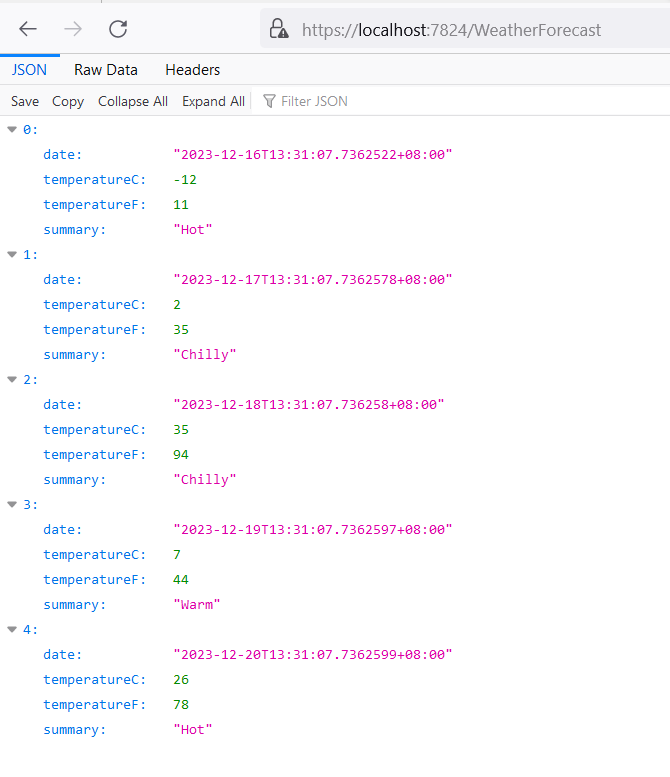This screenshot has height=777, width=670.
Task: Select date value 2023-12-18 in item 2
Action: [x=309, y=404]
